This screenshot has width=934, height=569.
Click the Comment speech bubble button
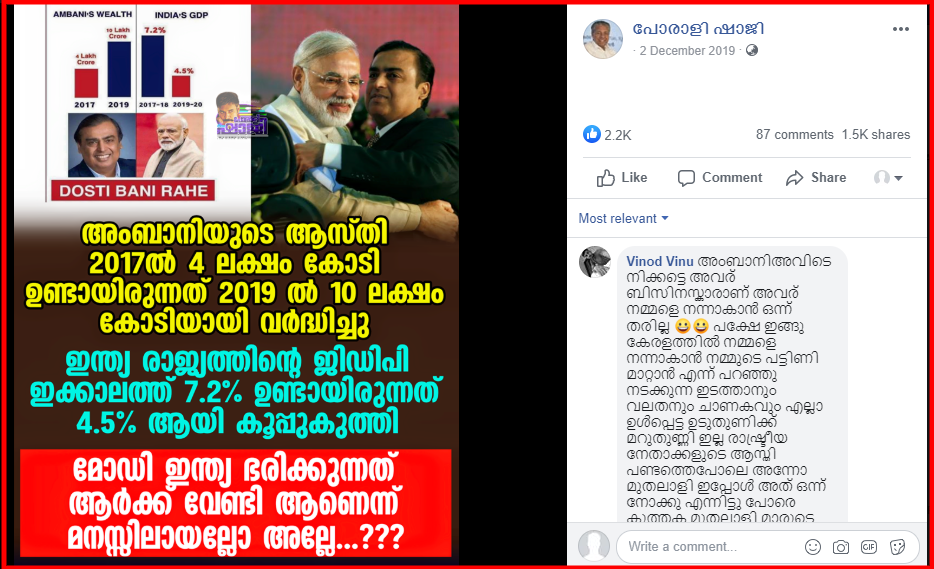[x=720, y=178]
